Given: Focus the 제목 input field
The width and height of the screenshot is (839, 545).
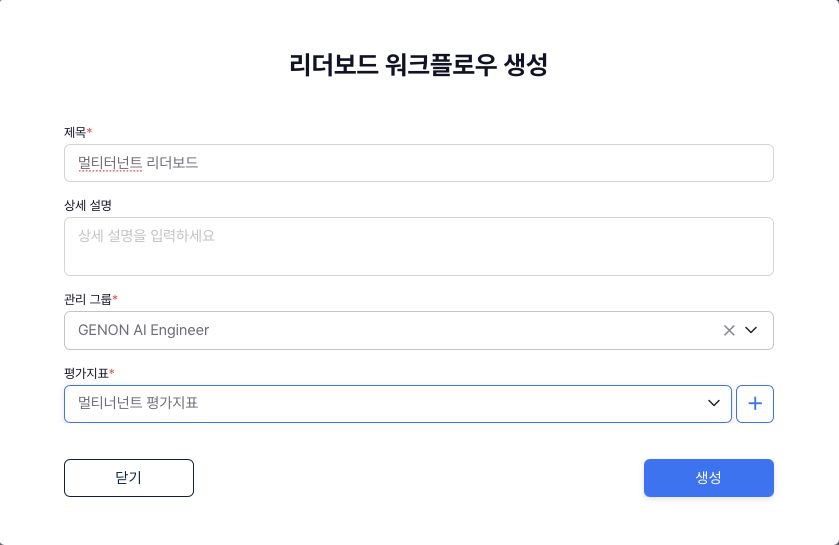Looking at the screenshot, I should pos(419,163).
